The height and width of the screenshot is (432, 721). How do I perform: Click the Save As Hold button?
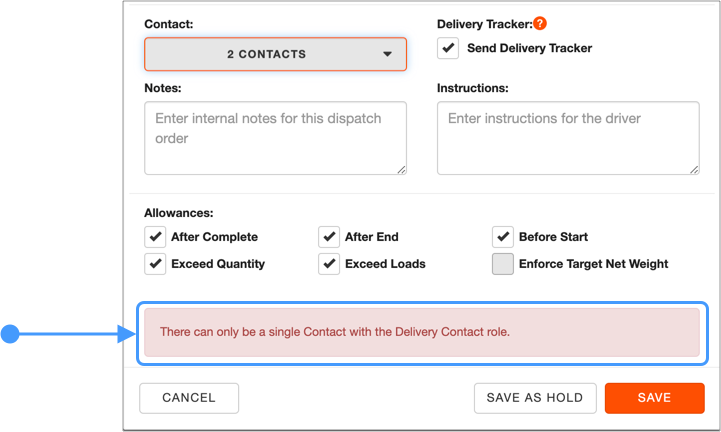pos(535,398)
